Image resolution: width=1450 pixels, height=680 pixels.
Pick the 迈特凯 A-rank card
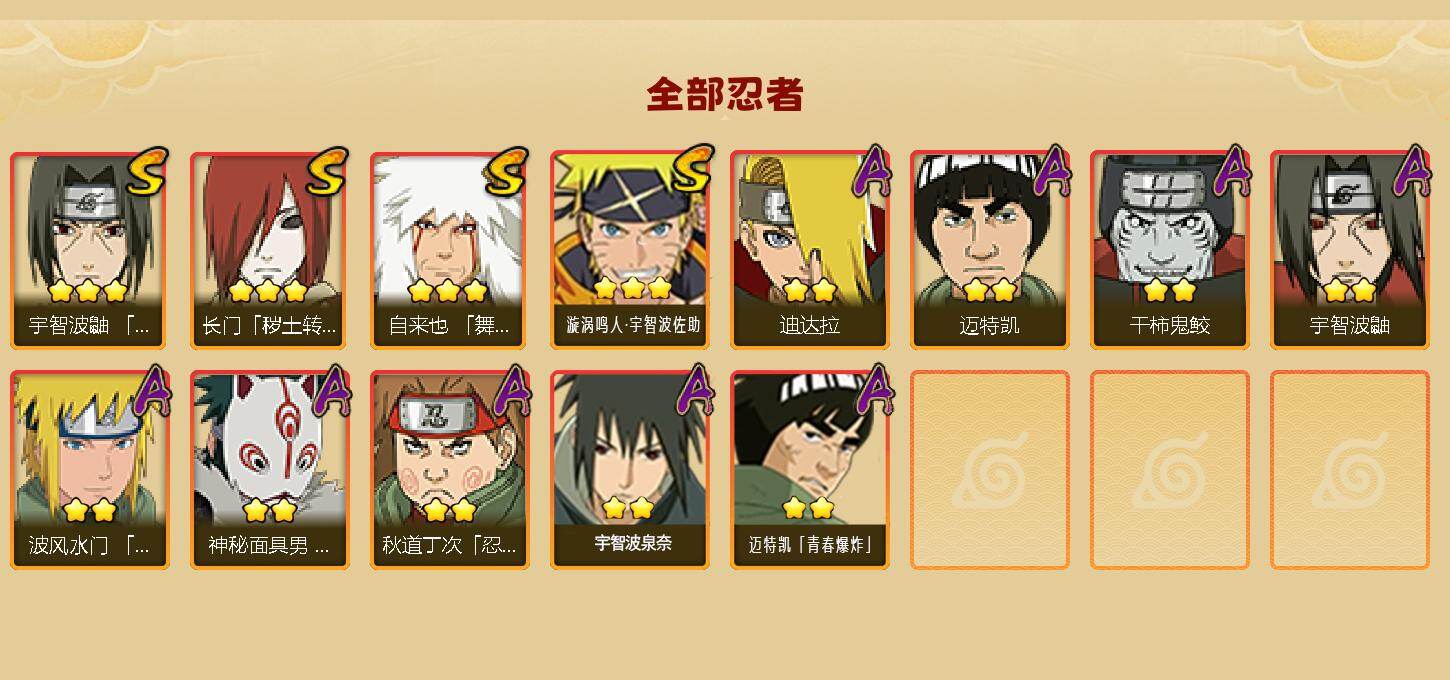click(990, 250)
